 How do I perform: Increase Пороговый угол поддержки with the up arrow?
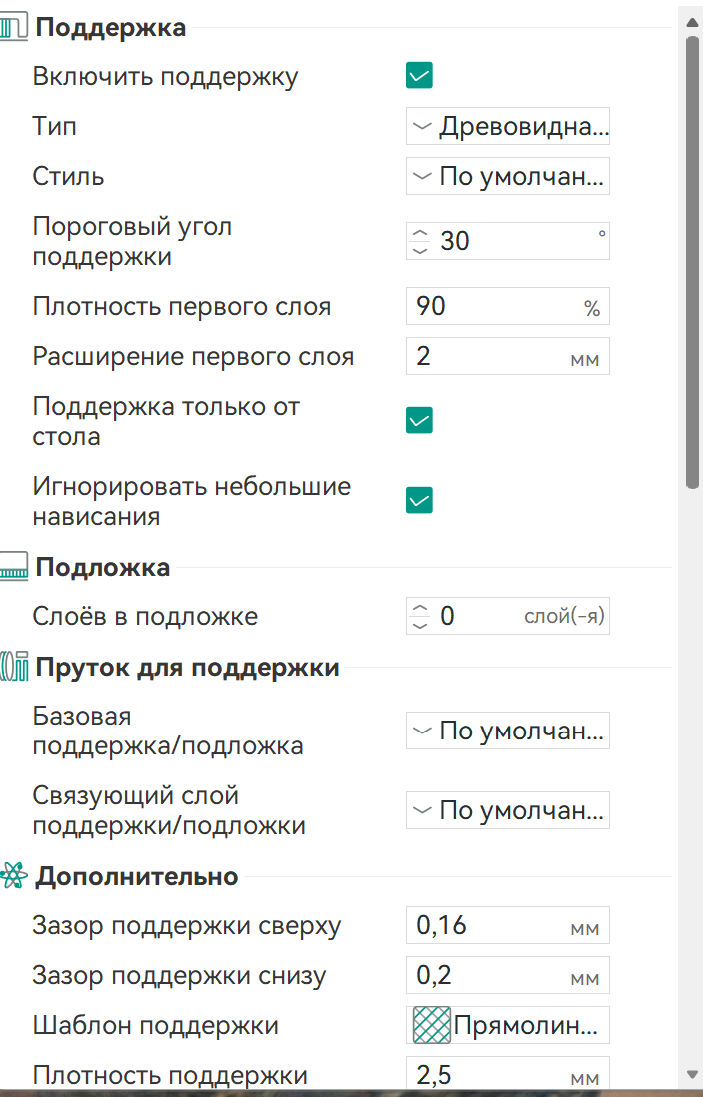[x=419, y=233]
